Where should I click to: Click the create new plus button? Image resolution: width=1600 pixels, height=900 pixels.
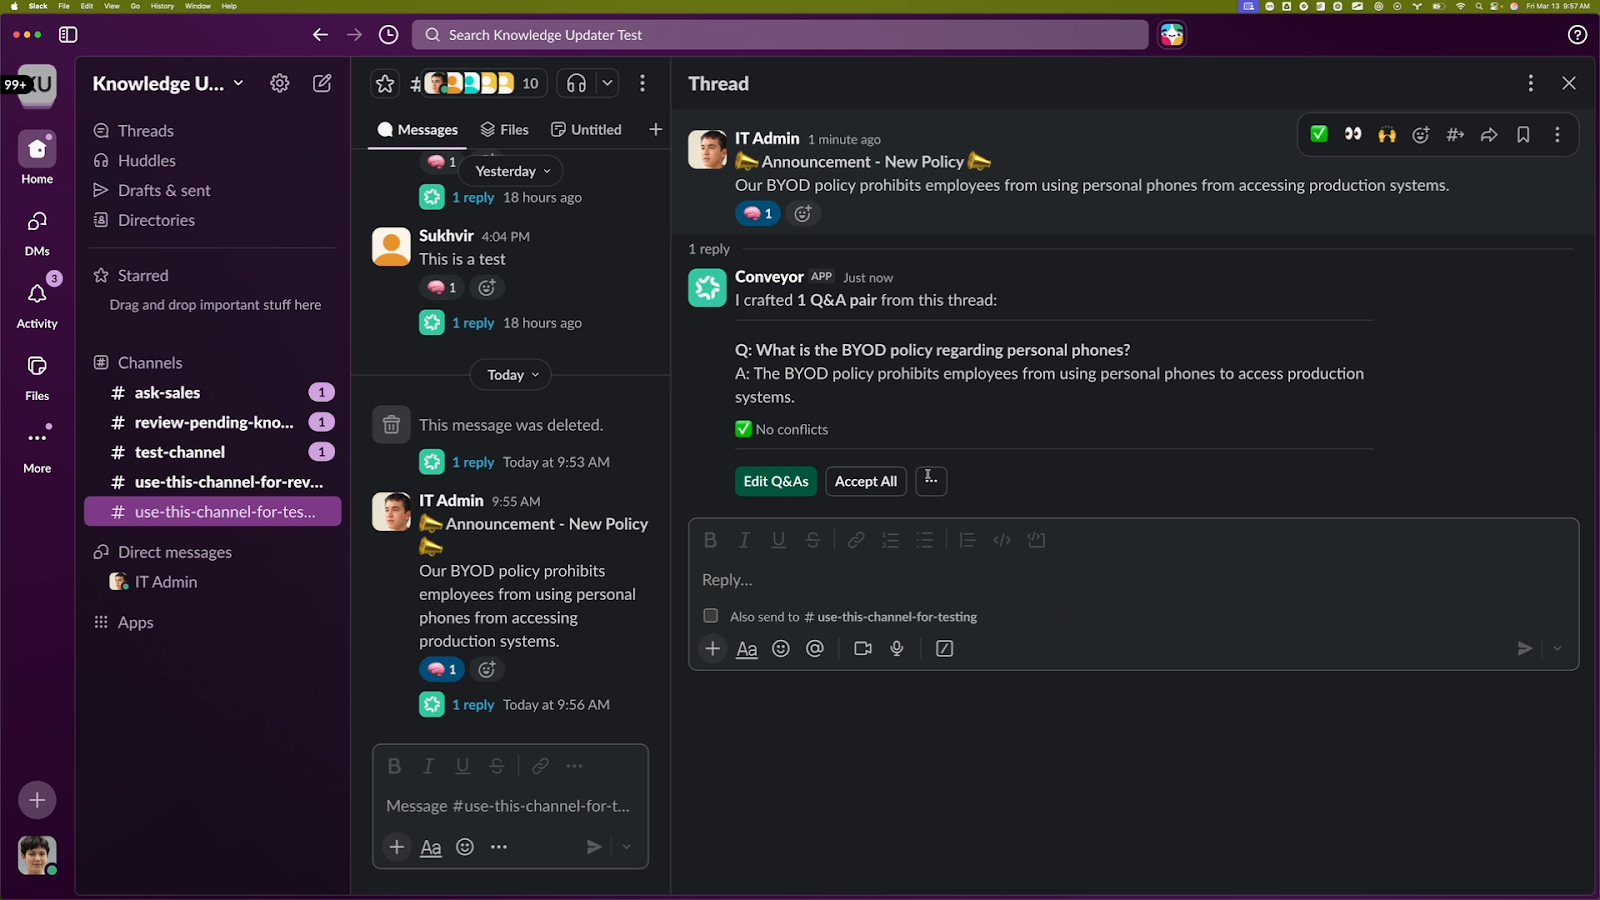pyautogui.click(x=37, y=800)
